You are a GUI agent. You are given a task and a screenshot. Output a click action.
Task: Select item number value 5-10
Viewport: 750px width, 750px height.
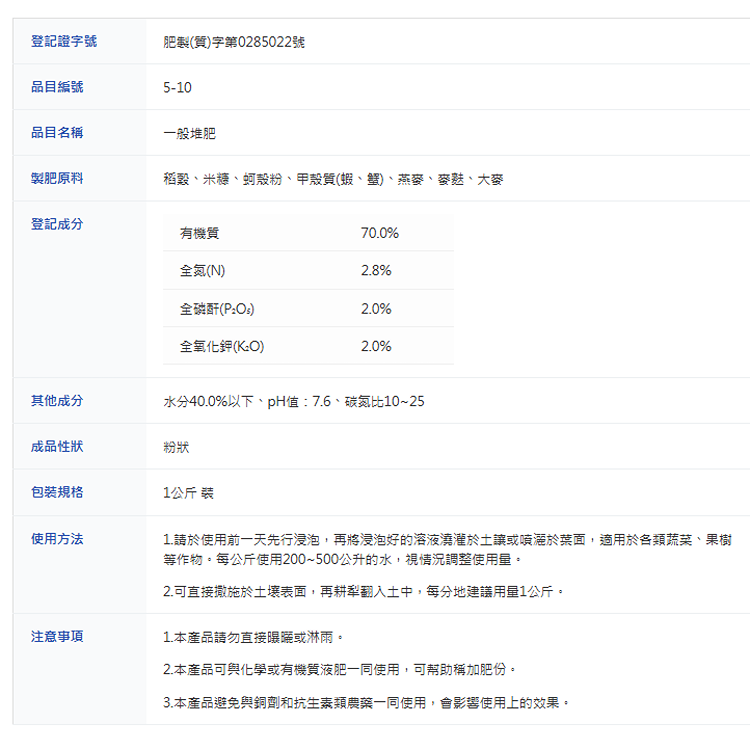pyautogui.click(x=177, y=88)
